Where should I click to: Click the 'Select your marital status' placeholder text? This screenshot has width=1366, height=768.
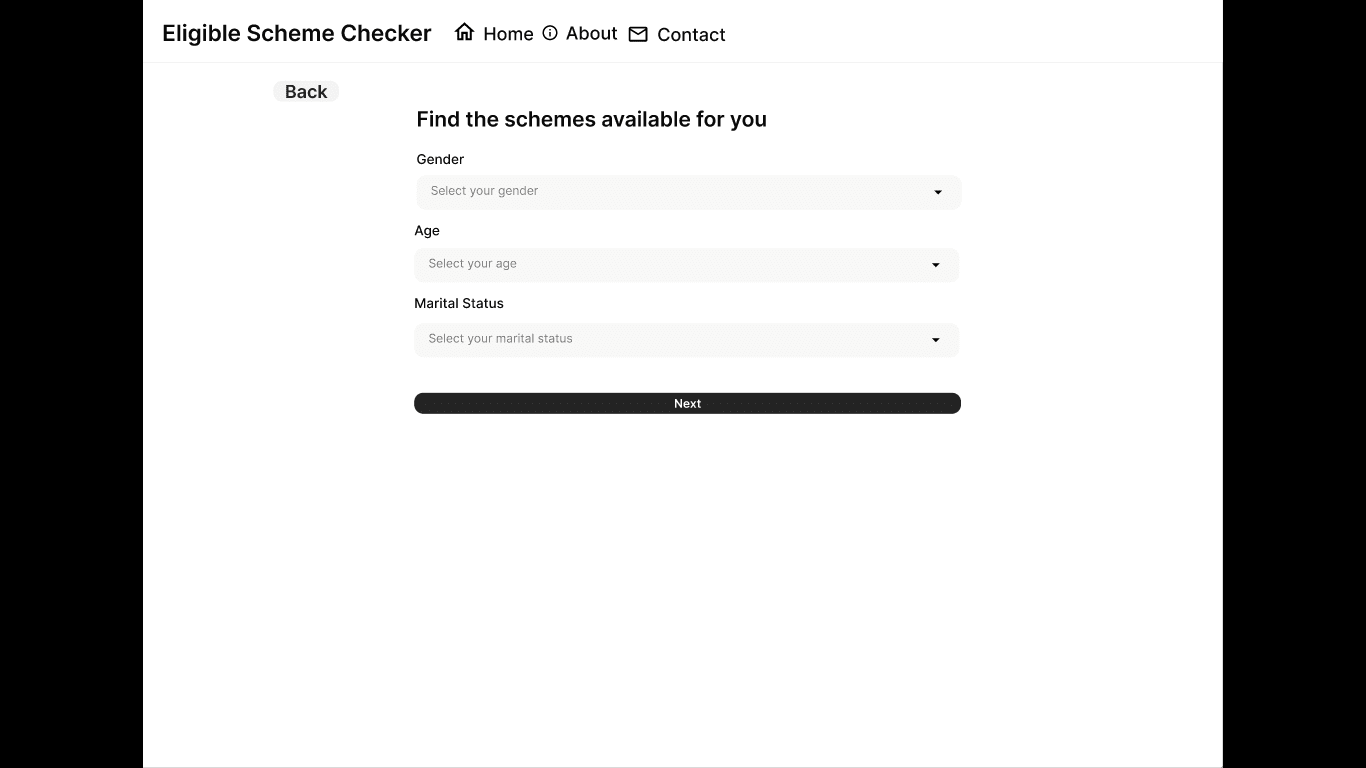(x=500, y=339)
